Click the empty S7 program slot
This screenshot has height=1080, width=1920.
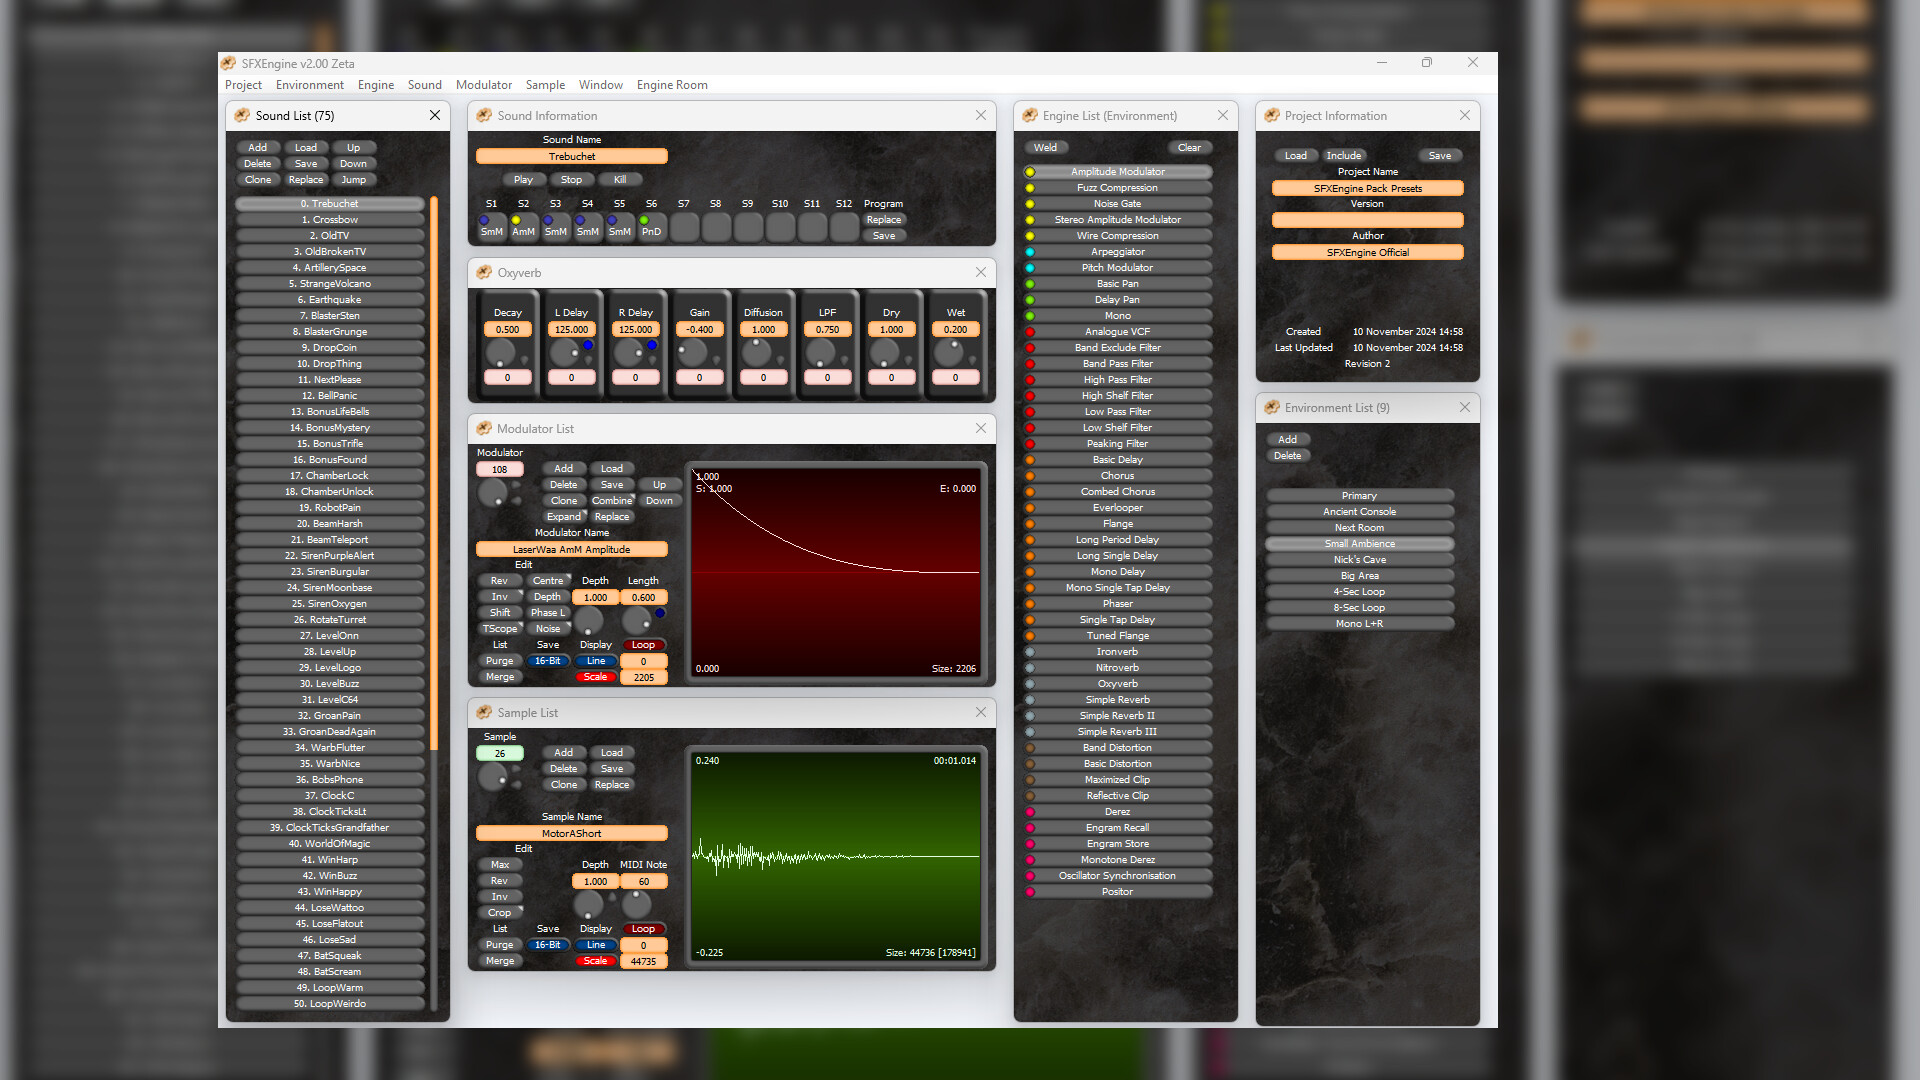[684, 227]
